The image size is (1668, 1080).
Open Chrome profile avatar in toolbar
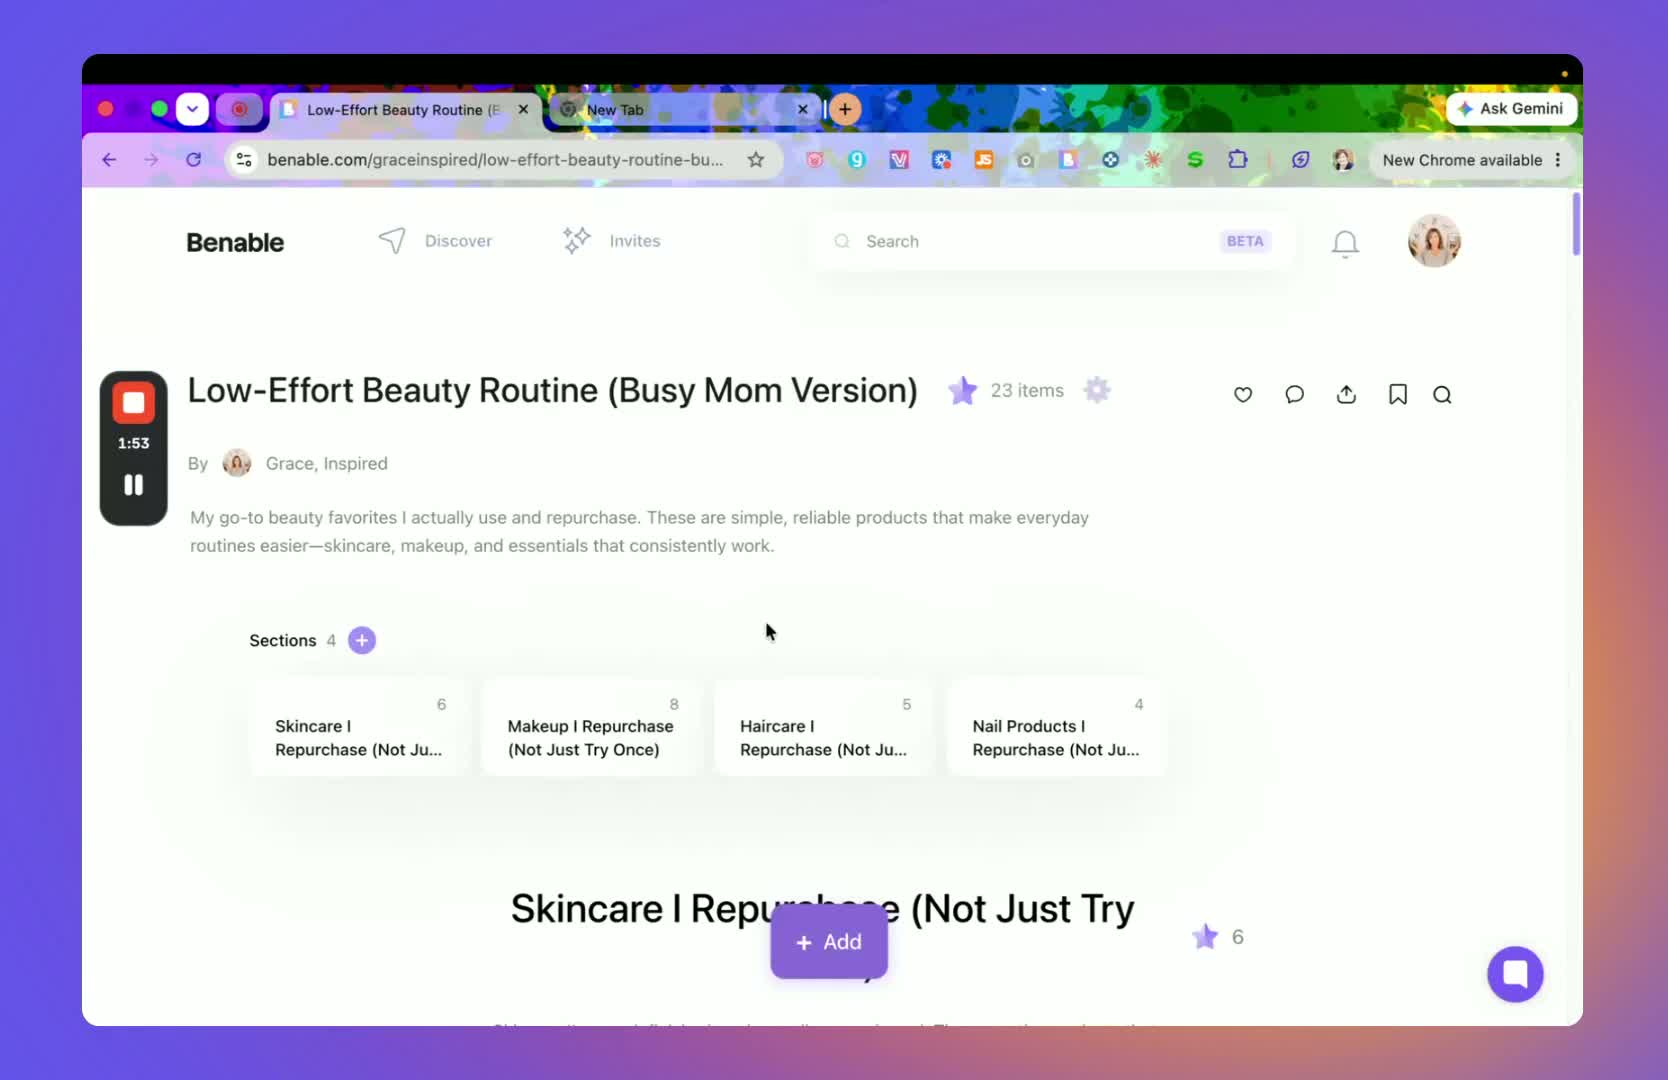click(x=1343, y=160)
